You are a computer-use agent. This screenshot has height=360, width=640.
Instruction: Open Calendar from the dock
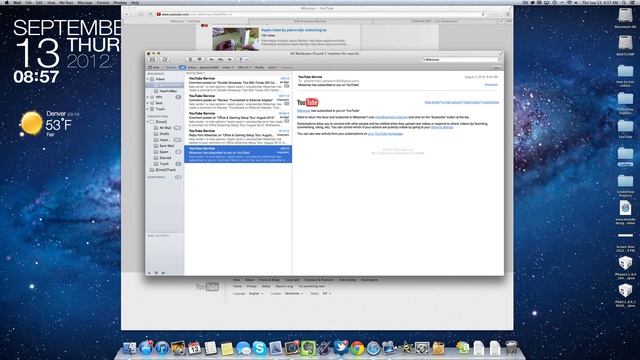click(x=194, y=348)
